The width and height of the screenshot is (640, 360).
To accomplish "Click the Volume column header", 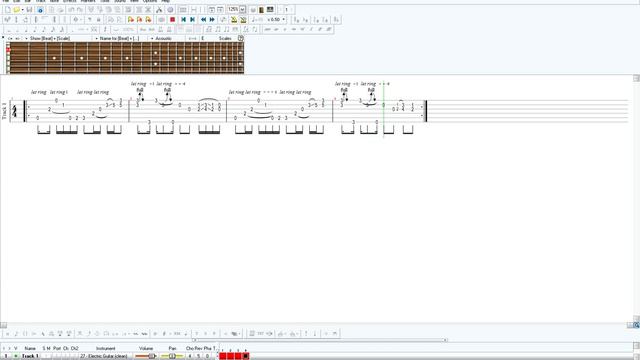I will (x=146, y=348).
